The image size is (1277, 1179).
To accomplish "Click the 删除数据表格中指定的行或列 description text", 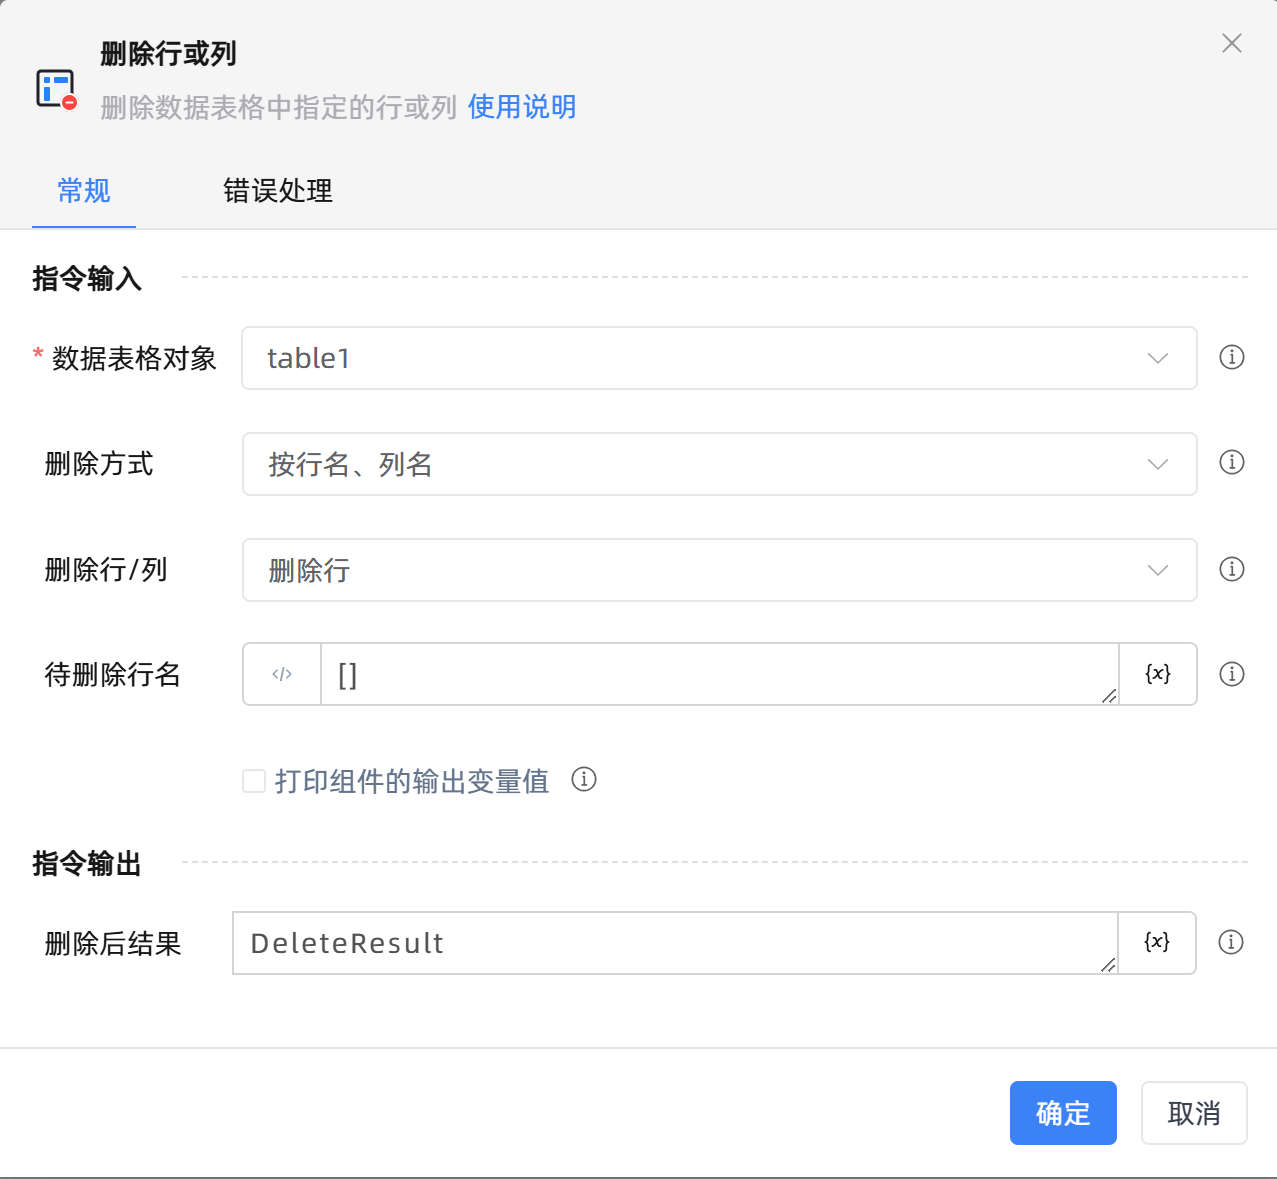I will [x=279, y=107].
